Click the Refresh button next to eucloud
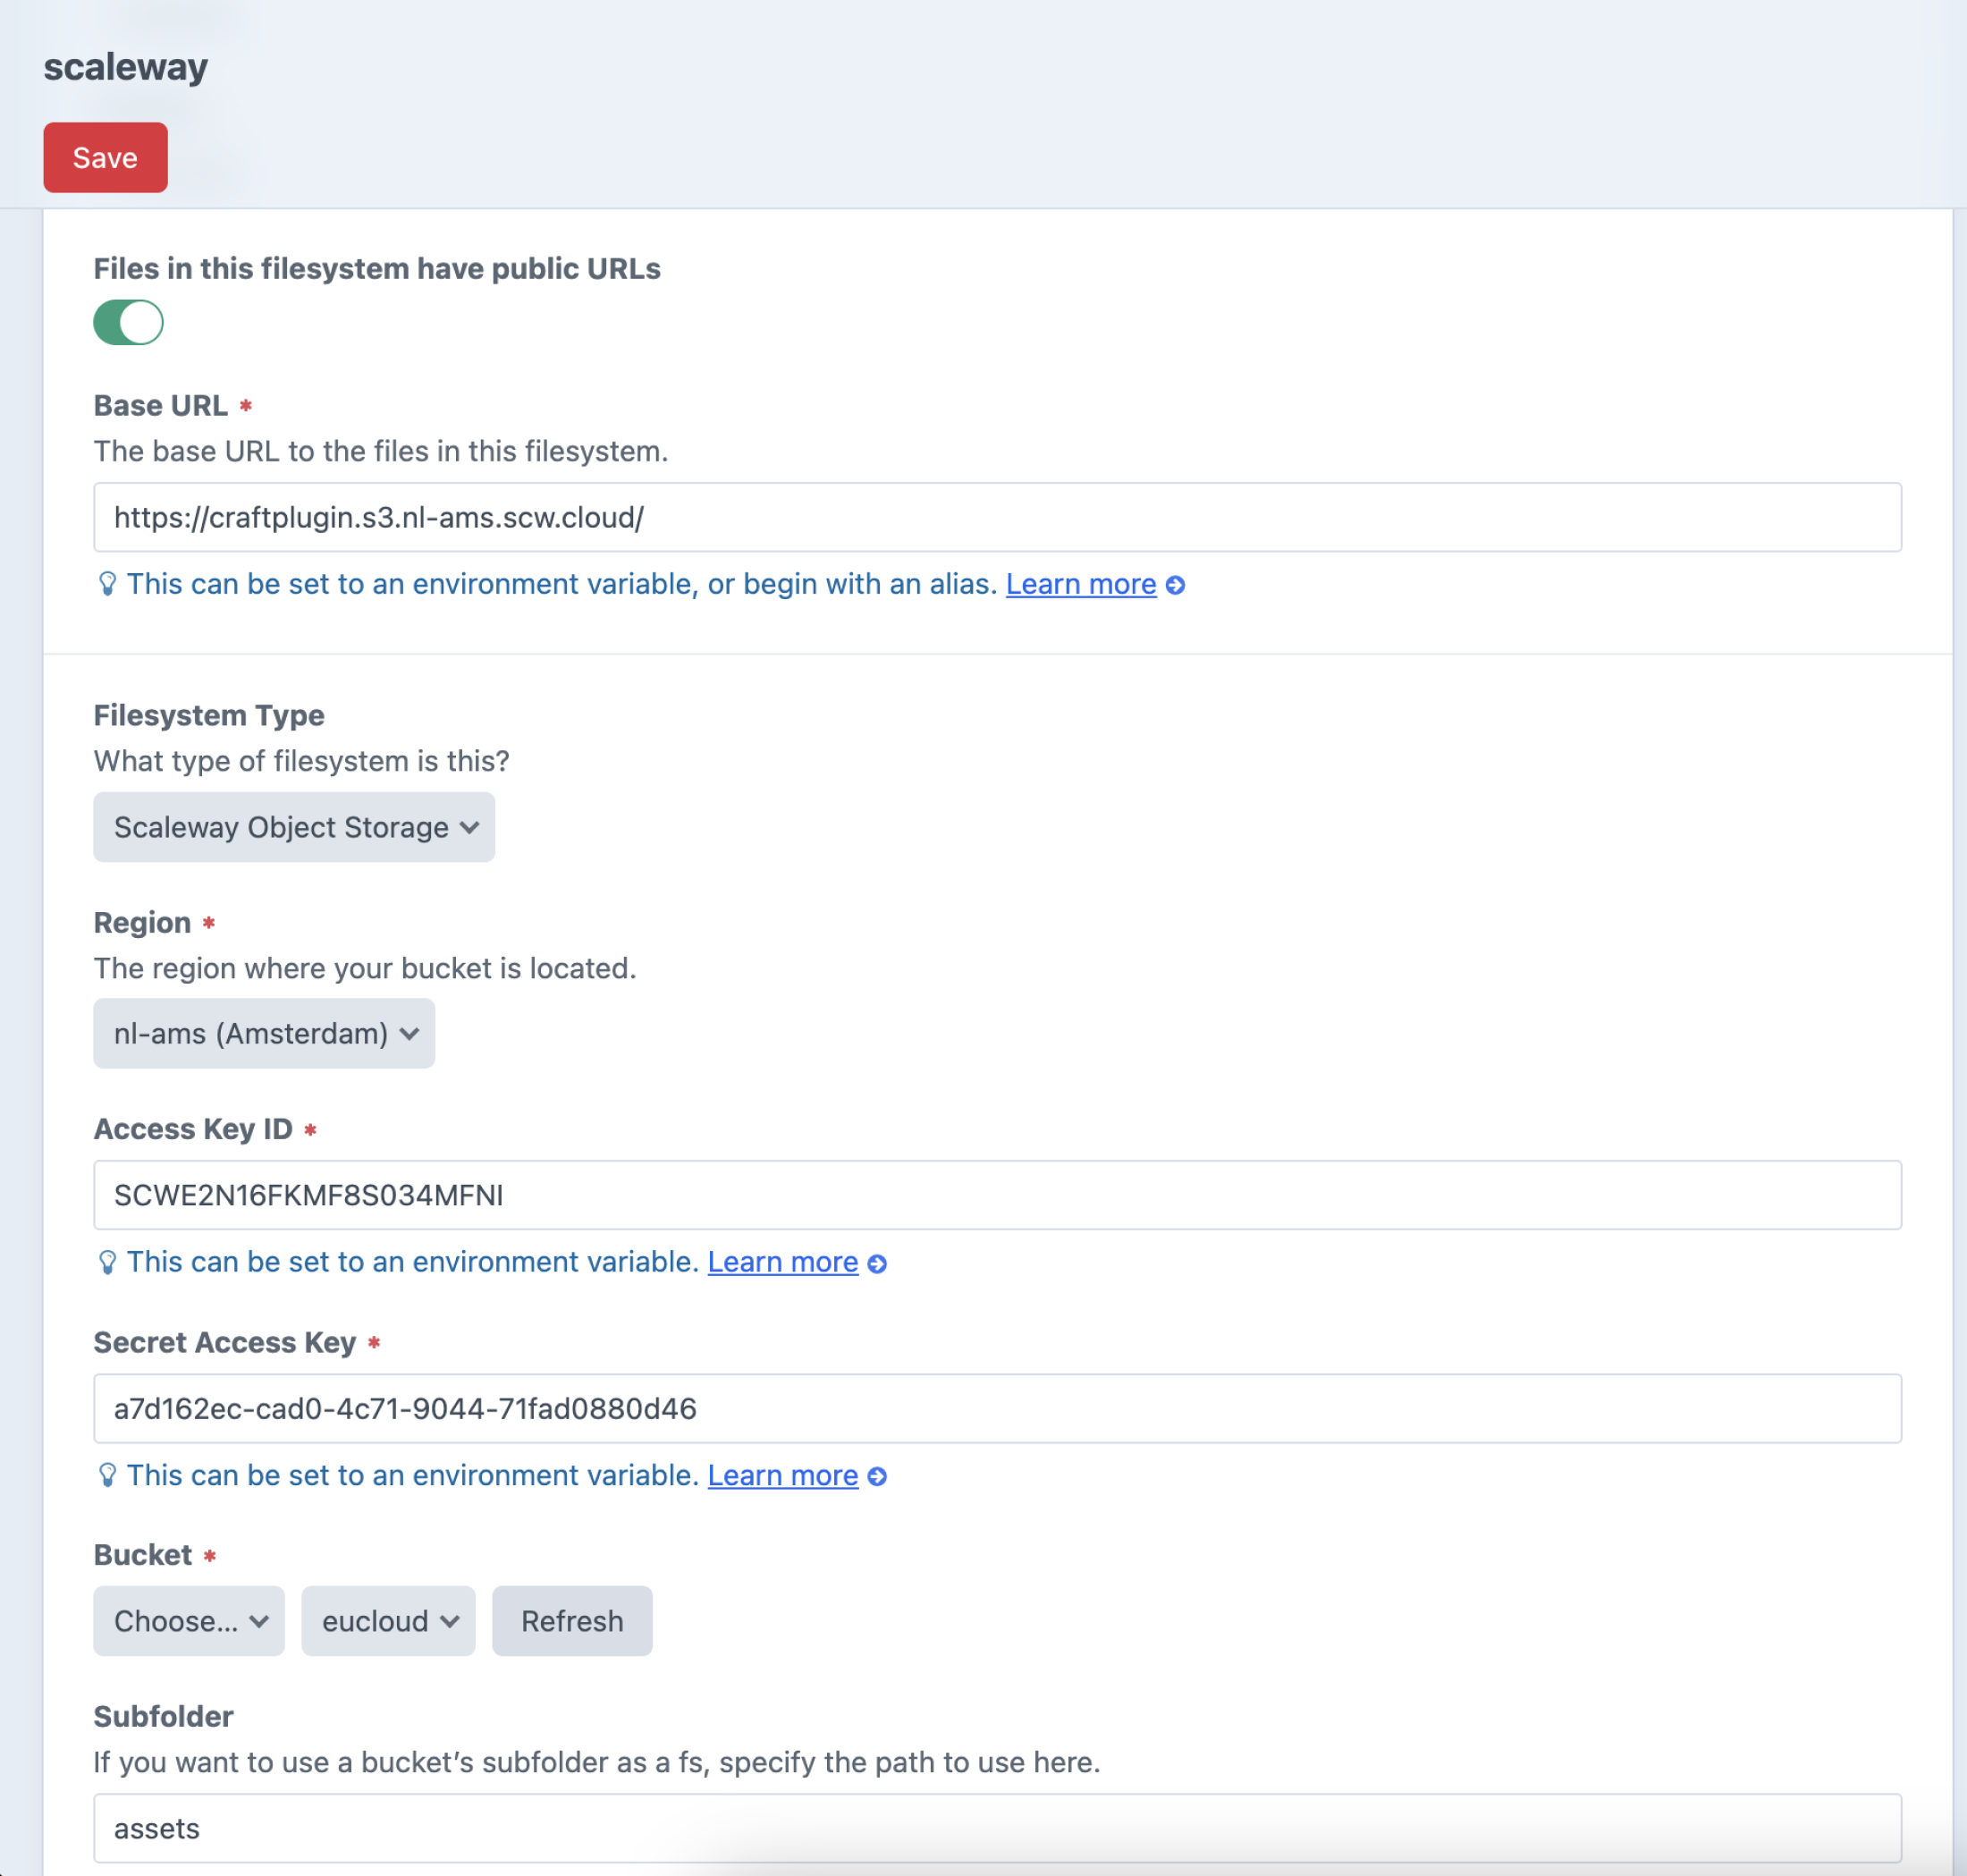This screenshot has width=1967, height=1876. [x=571, y=1621]
